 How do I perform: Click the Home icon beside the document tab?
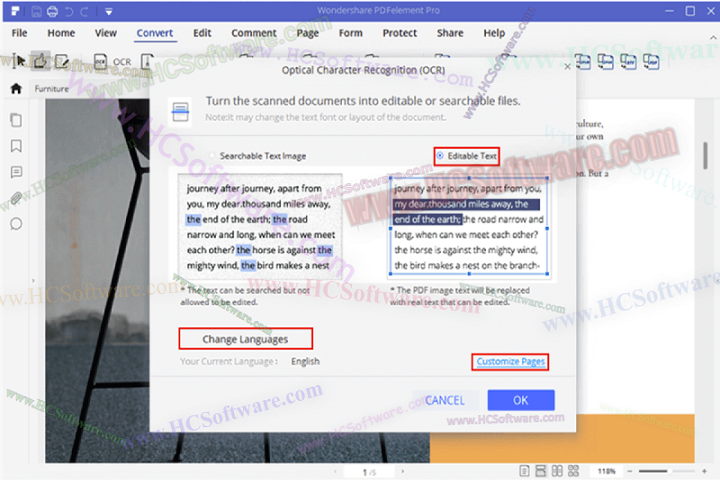tap(16, 89)
